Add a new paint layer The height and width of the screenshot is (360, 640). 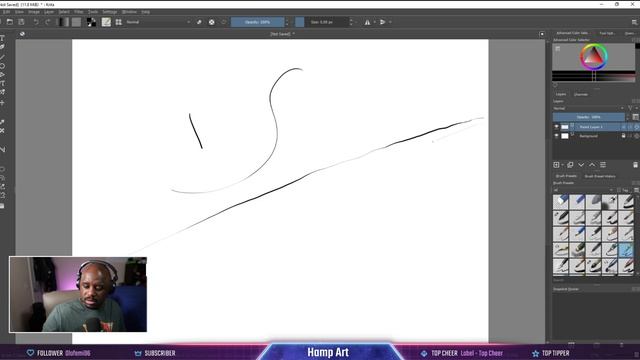point(556,165)
